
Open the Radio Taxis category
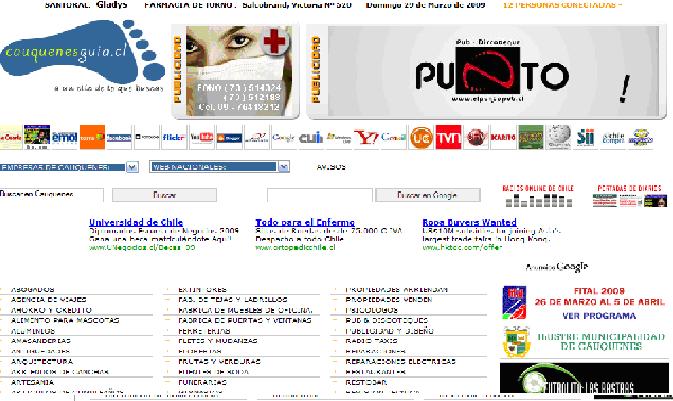click(x=371, y=341)
